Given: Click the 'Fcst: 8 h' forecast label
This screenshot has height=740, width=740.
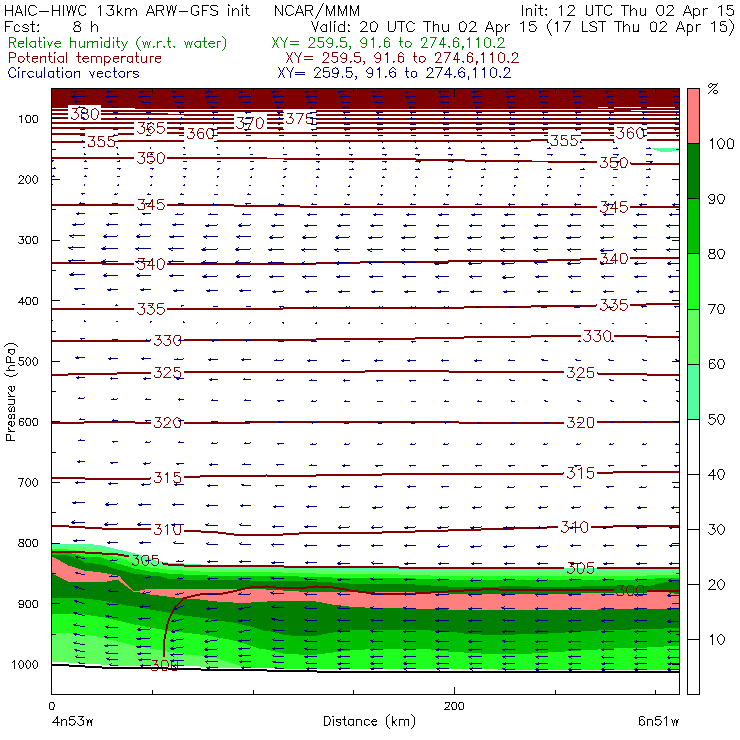Looking at the screenshot, I should pos(51,27).
